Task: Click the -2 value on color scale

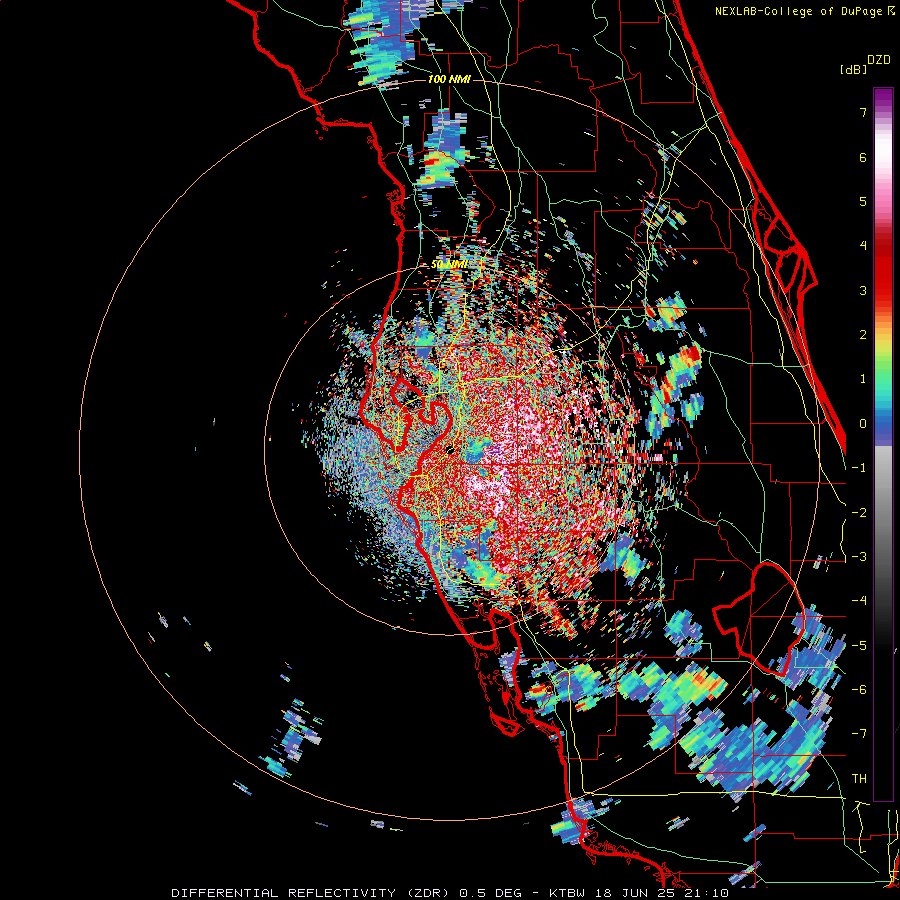Action: coord(859,513)
